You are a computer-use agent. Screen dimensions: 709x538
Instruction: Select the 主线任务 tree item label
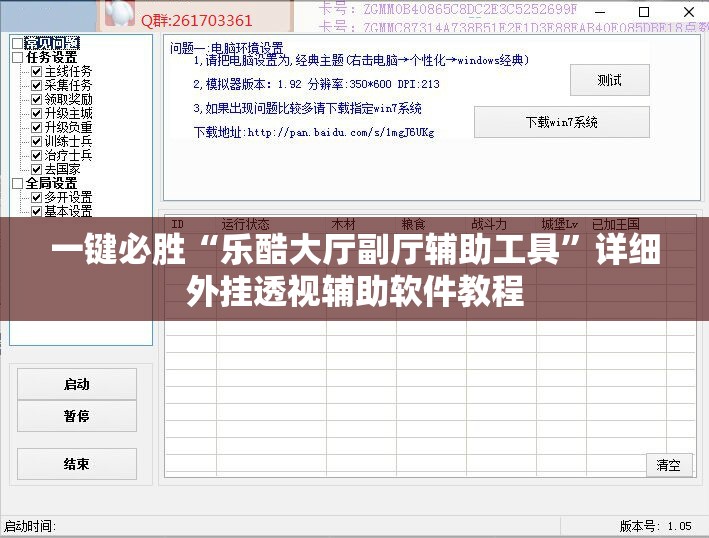(x=68, y=71)
